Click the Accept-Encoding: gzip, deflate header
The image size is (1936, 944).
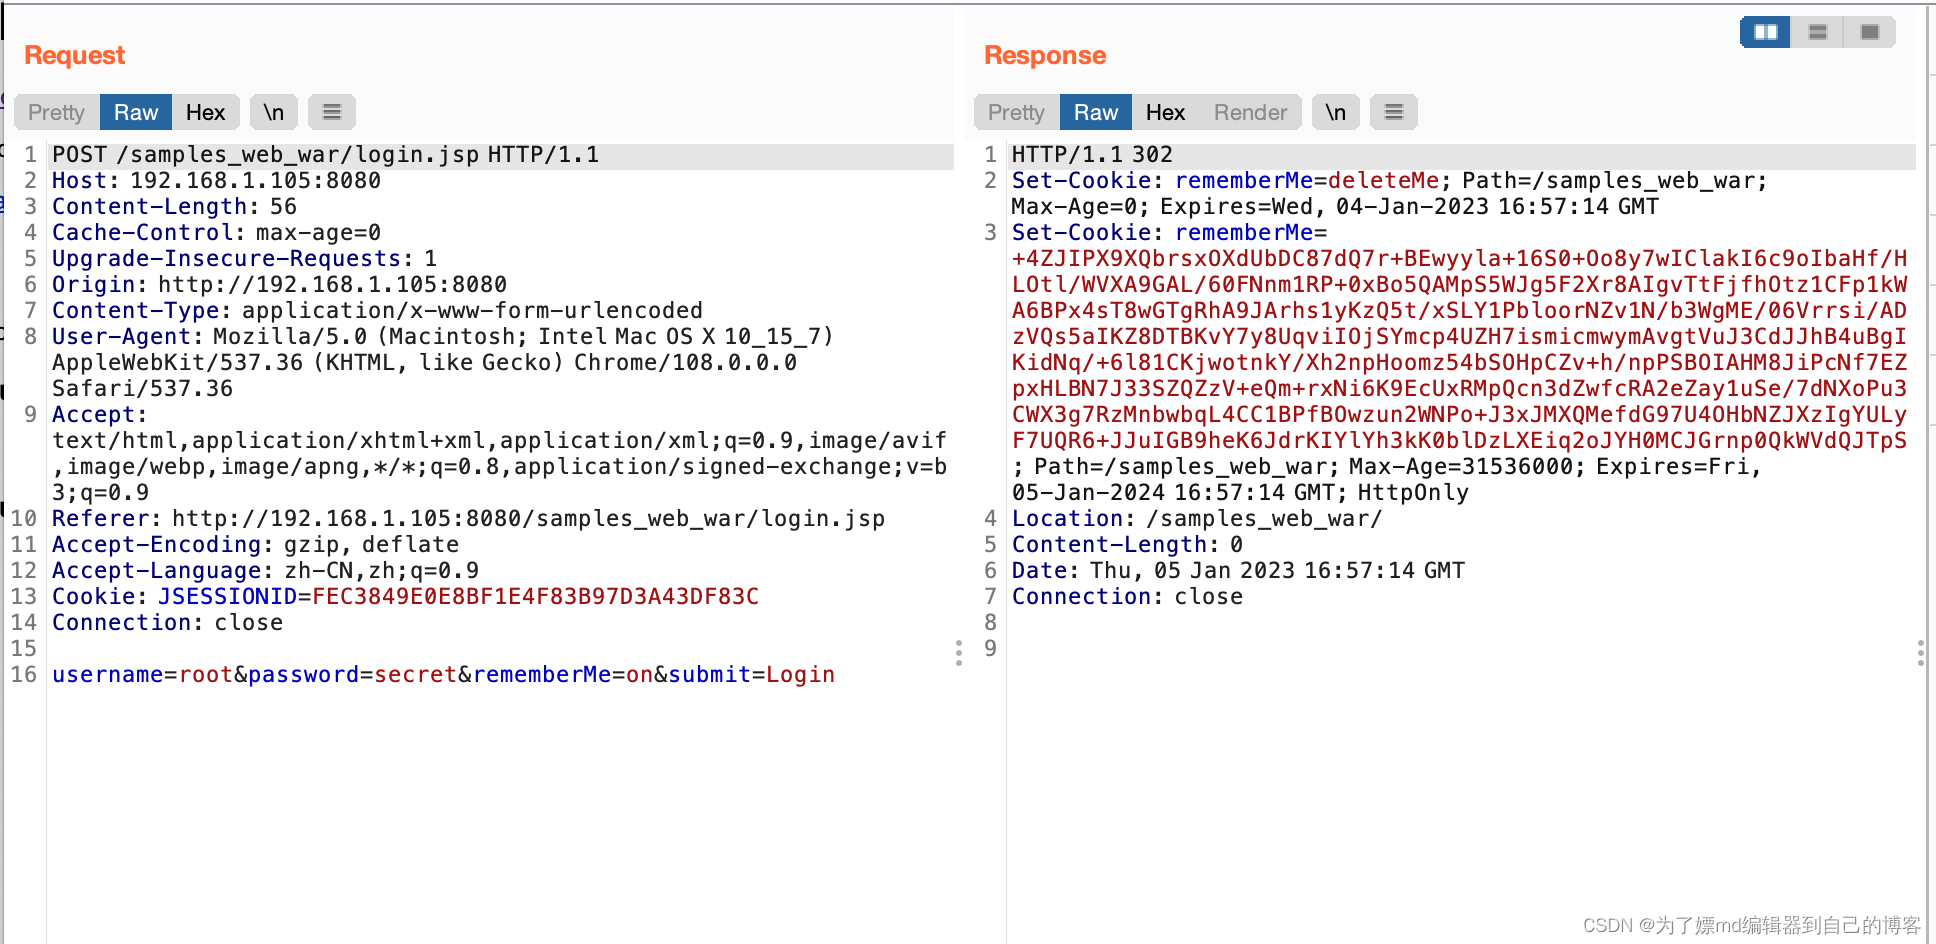pyautogui.click(x=255, y=545)
